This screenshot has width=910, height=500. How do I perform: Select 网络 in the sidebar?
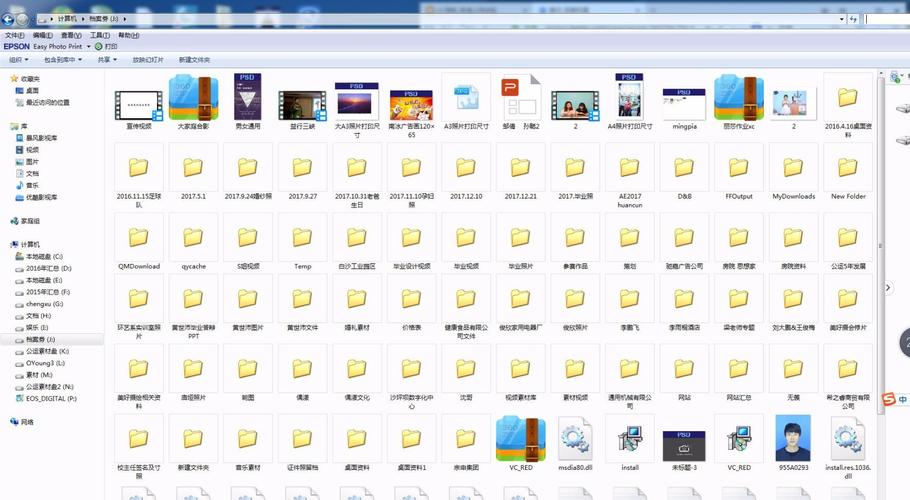tap(22, 422)
